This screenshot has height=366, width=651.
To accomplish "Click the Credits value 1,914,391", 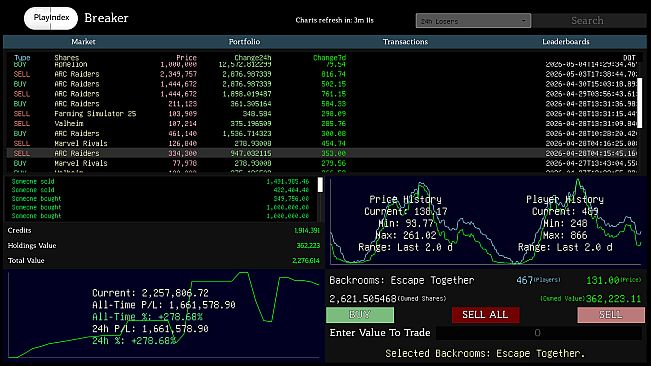I will (307, 230).
